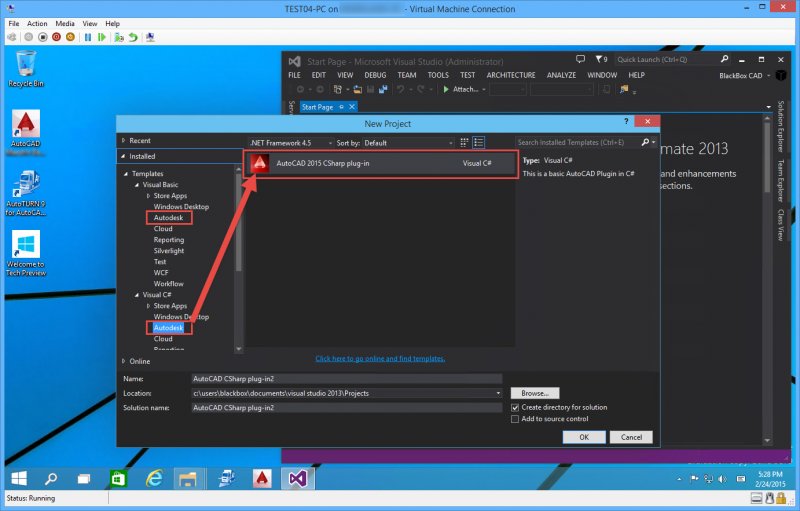Select Workflow under Visual Basic templates
Screen dimensions: 800x511
click(x=168, y=284)
